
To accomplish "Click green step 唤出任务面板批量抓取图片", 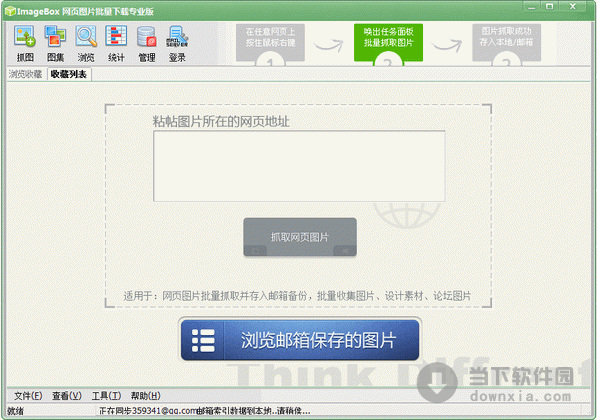I will tap(388, 43).
